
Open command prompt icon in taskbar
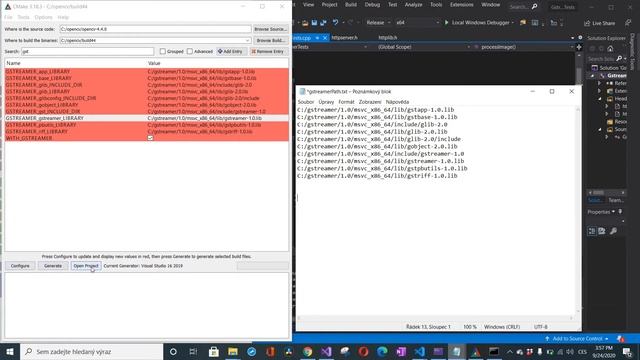[494, 351]
